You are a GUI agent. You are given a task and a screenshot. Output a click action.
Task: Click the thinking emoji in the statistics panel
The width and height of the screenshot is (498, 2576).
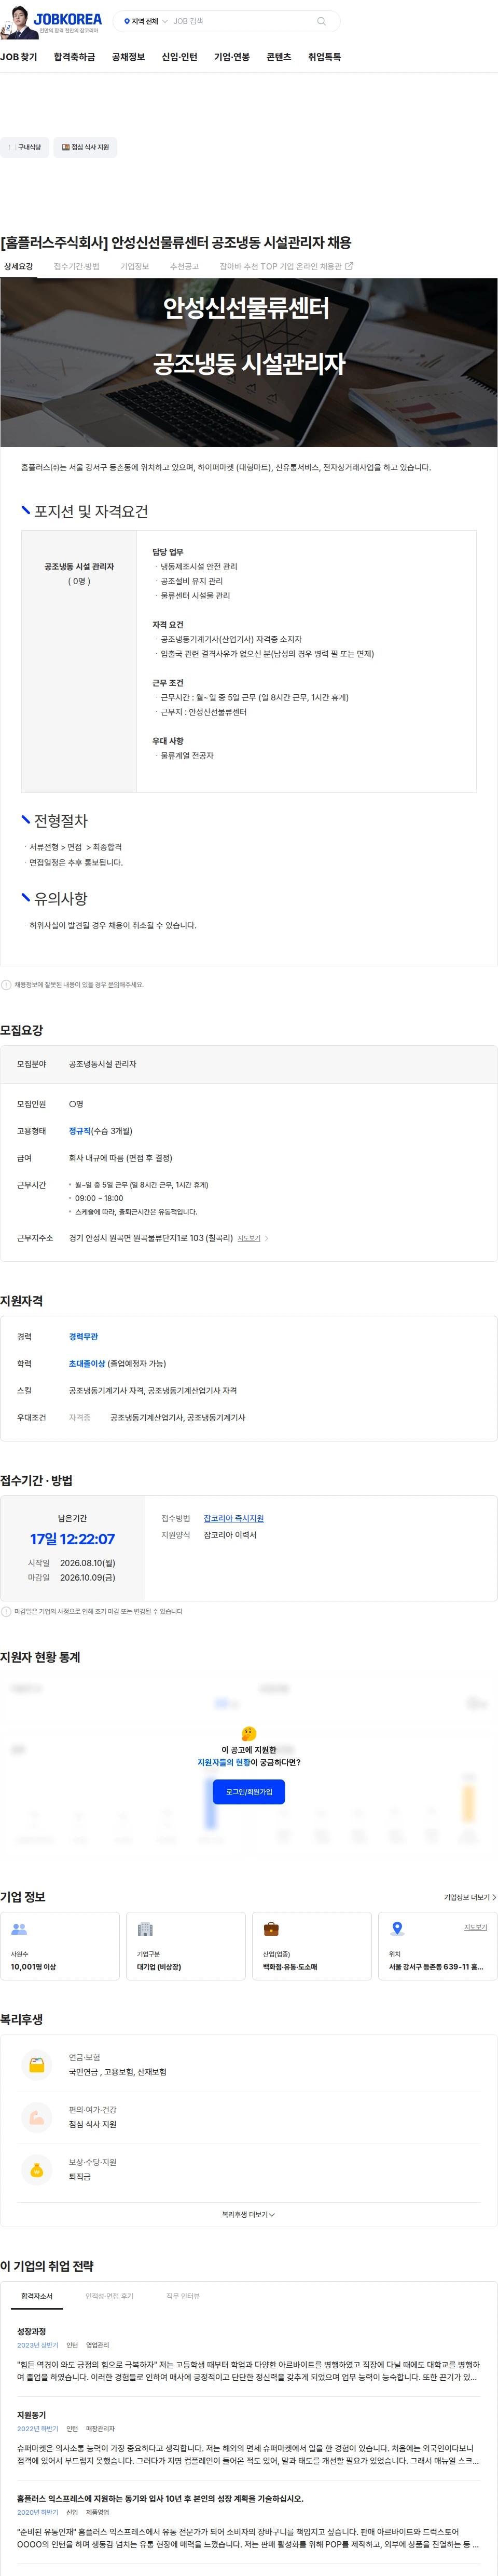(249, 1733)
